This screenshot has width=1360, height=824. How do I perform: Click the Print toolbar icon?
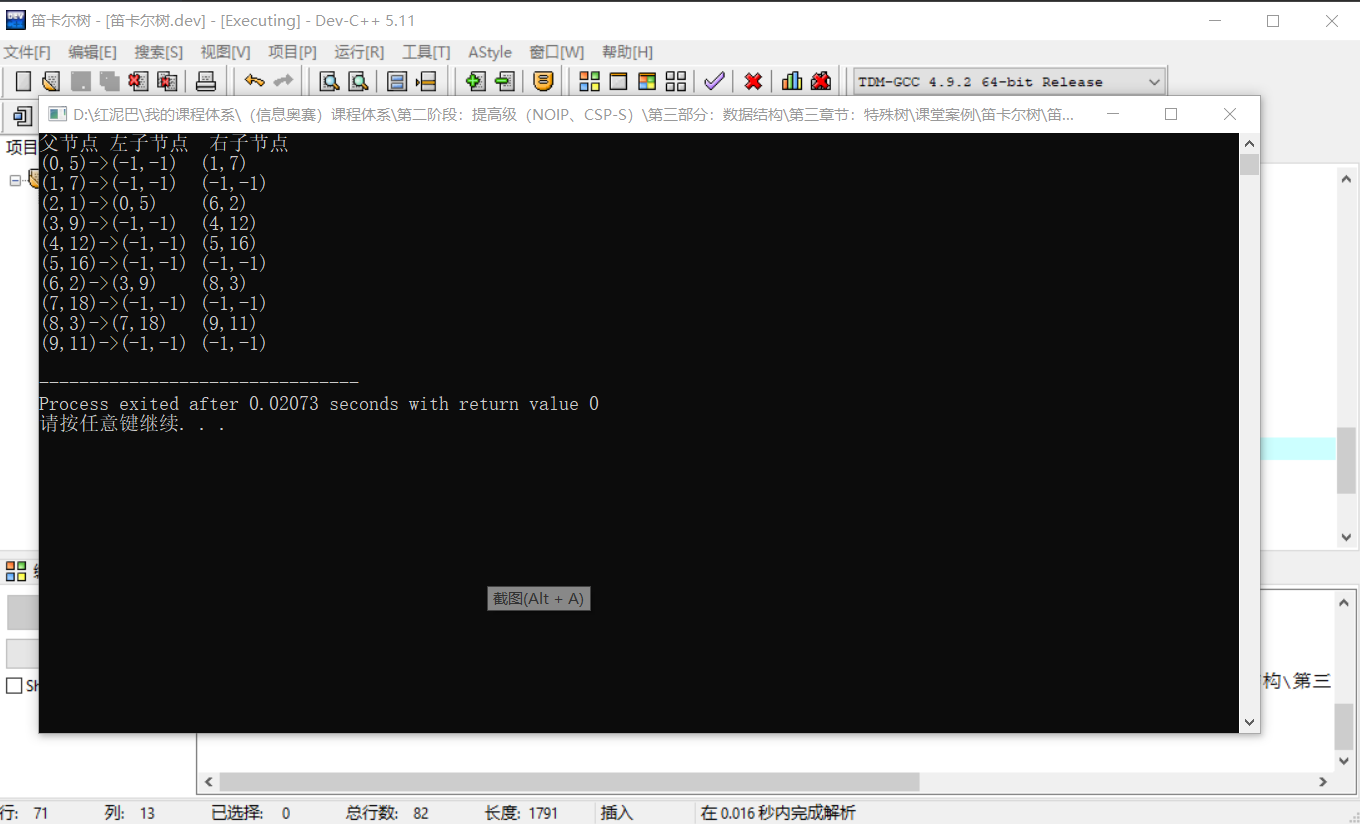(x=205, y=82)
